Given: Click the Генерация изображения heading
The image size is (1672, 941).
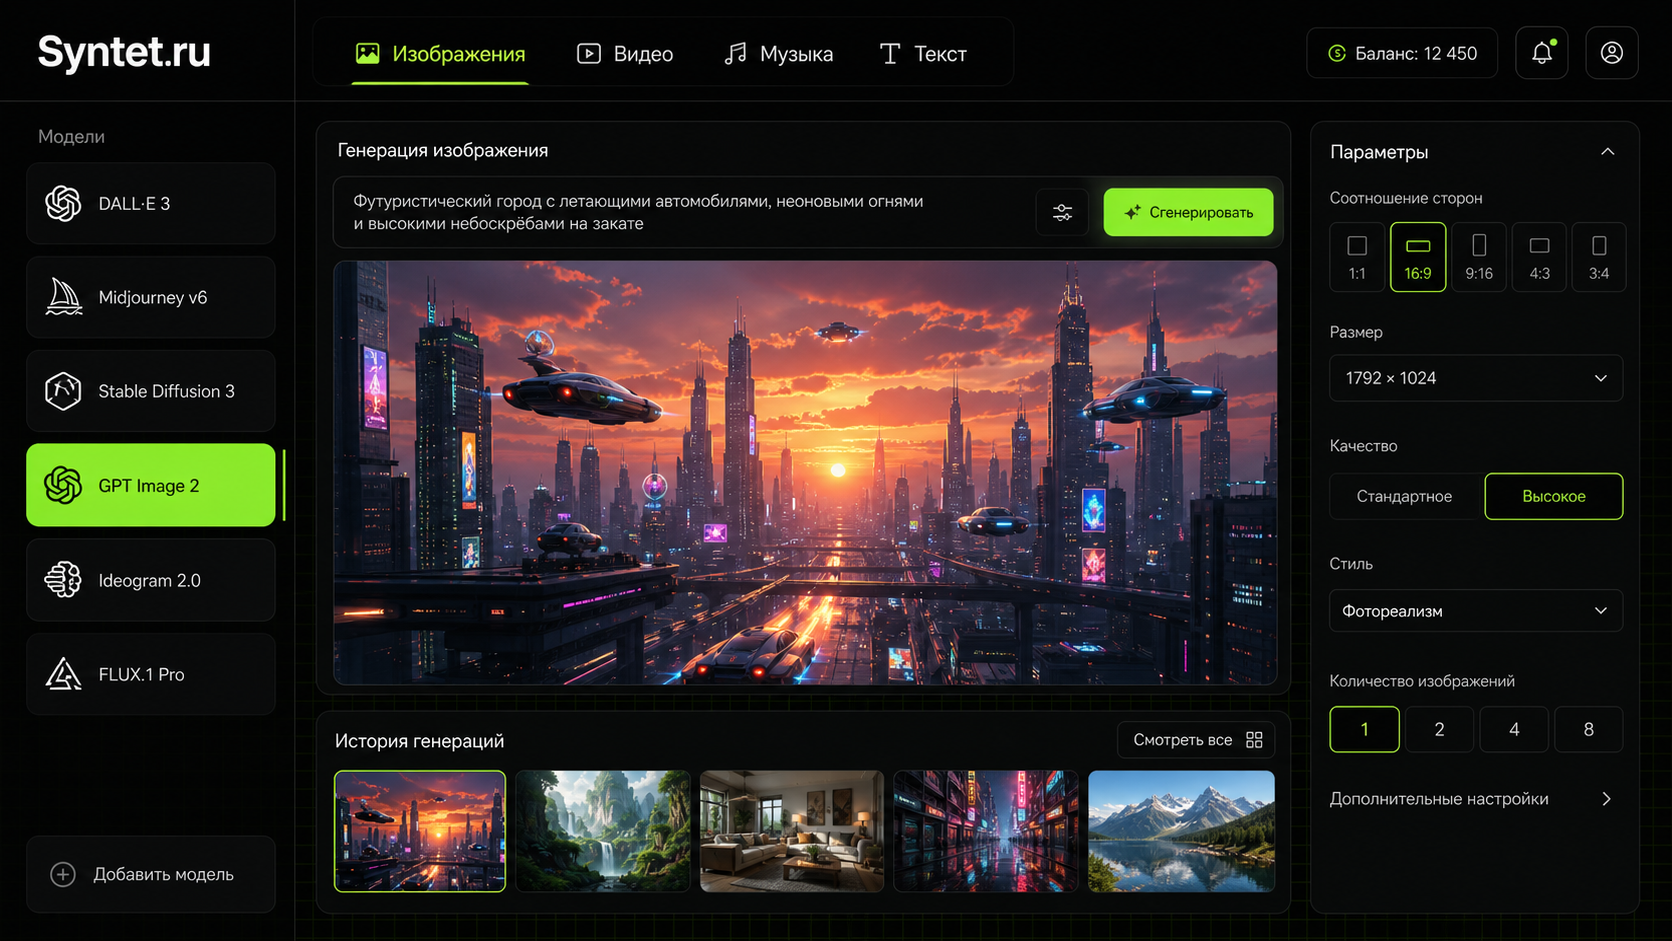Looking at the screenshot, I should tap(443, 150).
